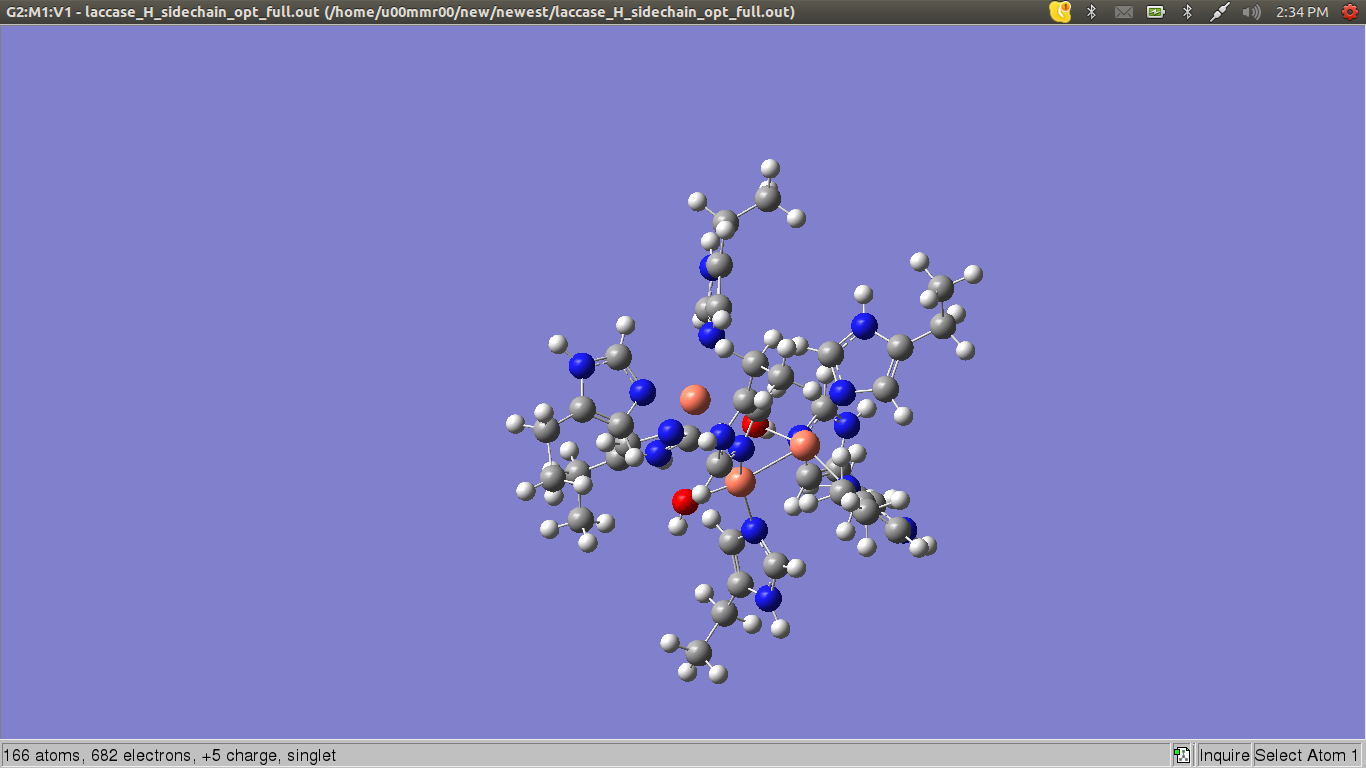Open the network connection indicator
The height and width of the screenshot is (768, 1366).
[x=1219, y=12]
